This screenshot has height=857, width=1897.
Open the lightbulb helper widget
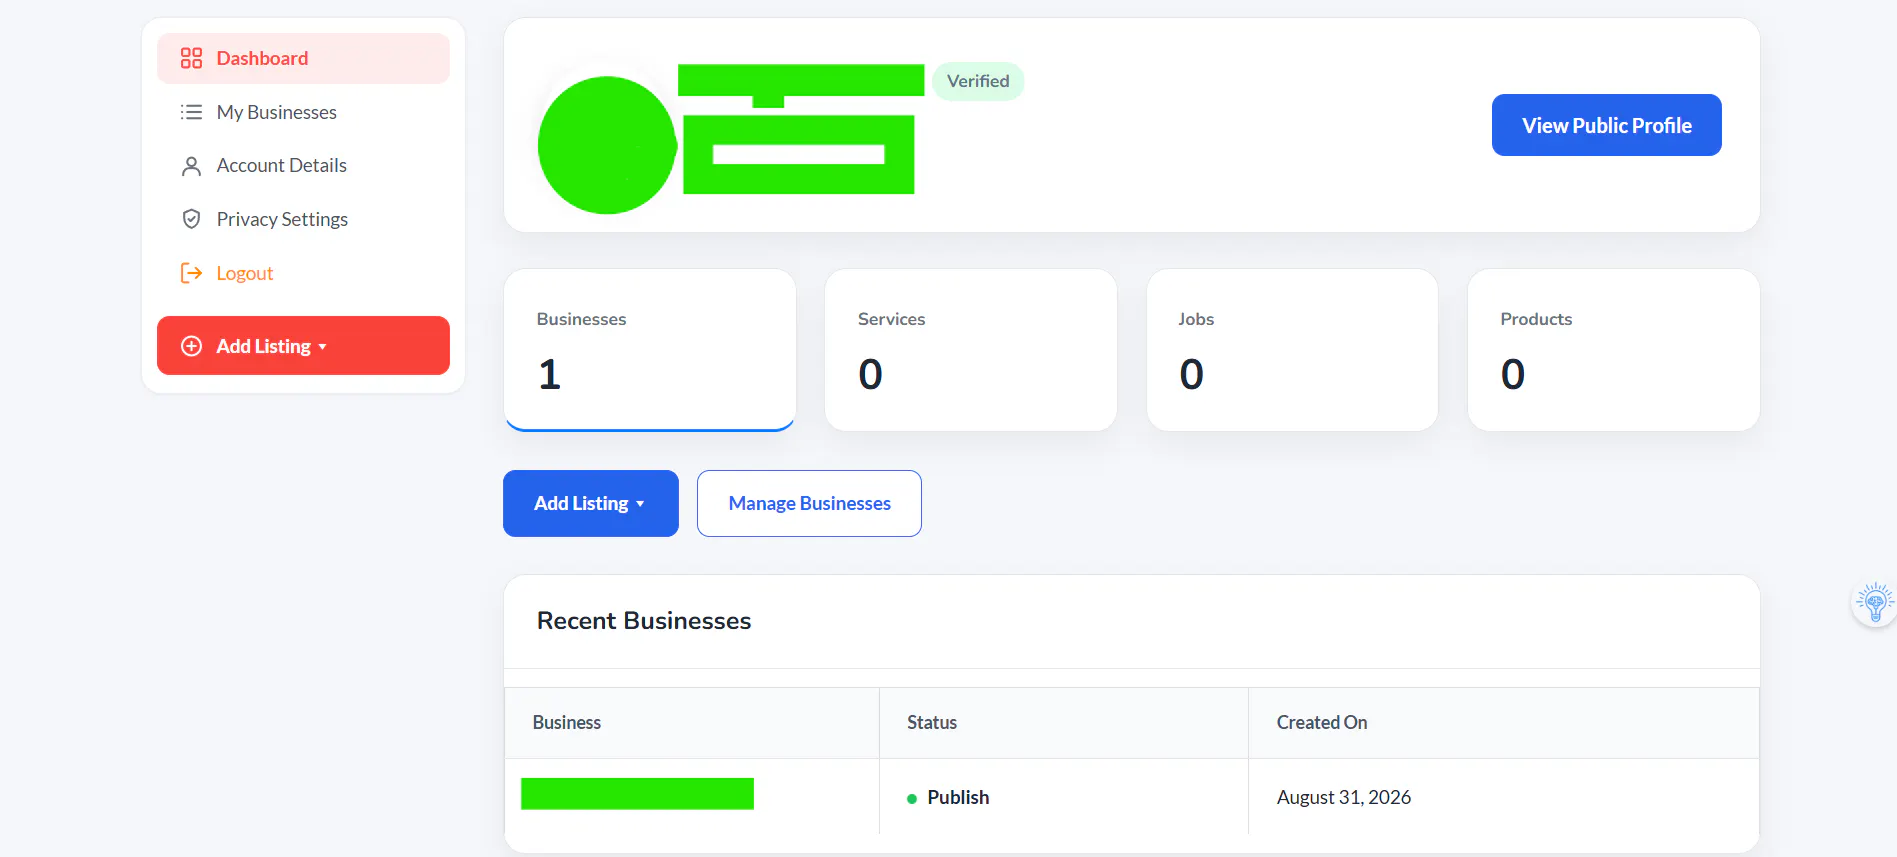(1875, 603)
